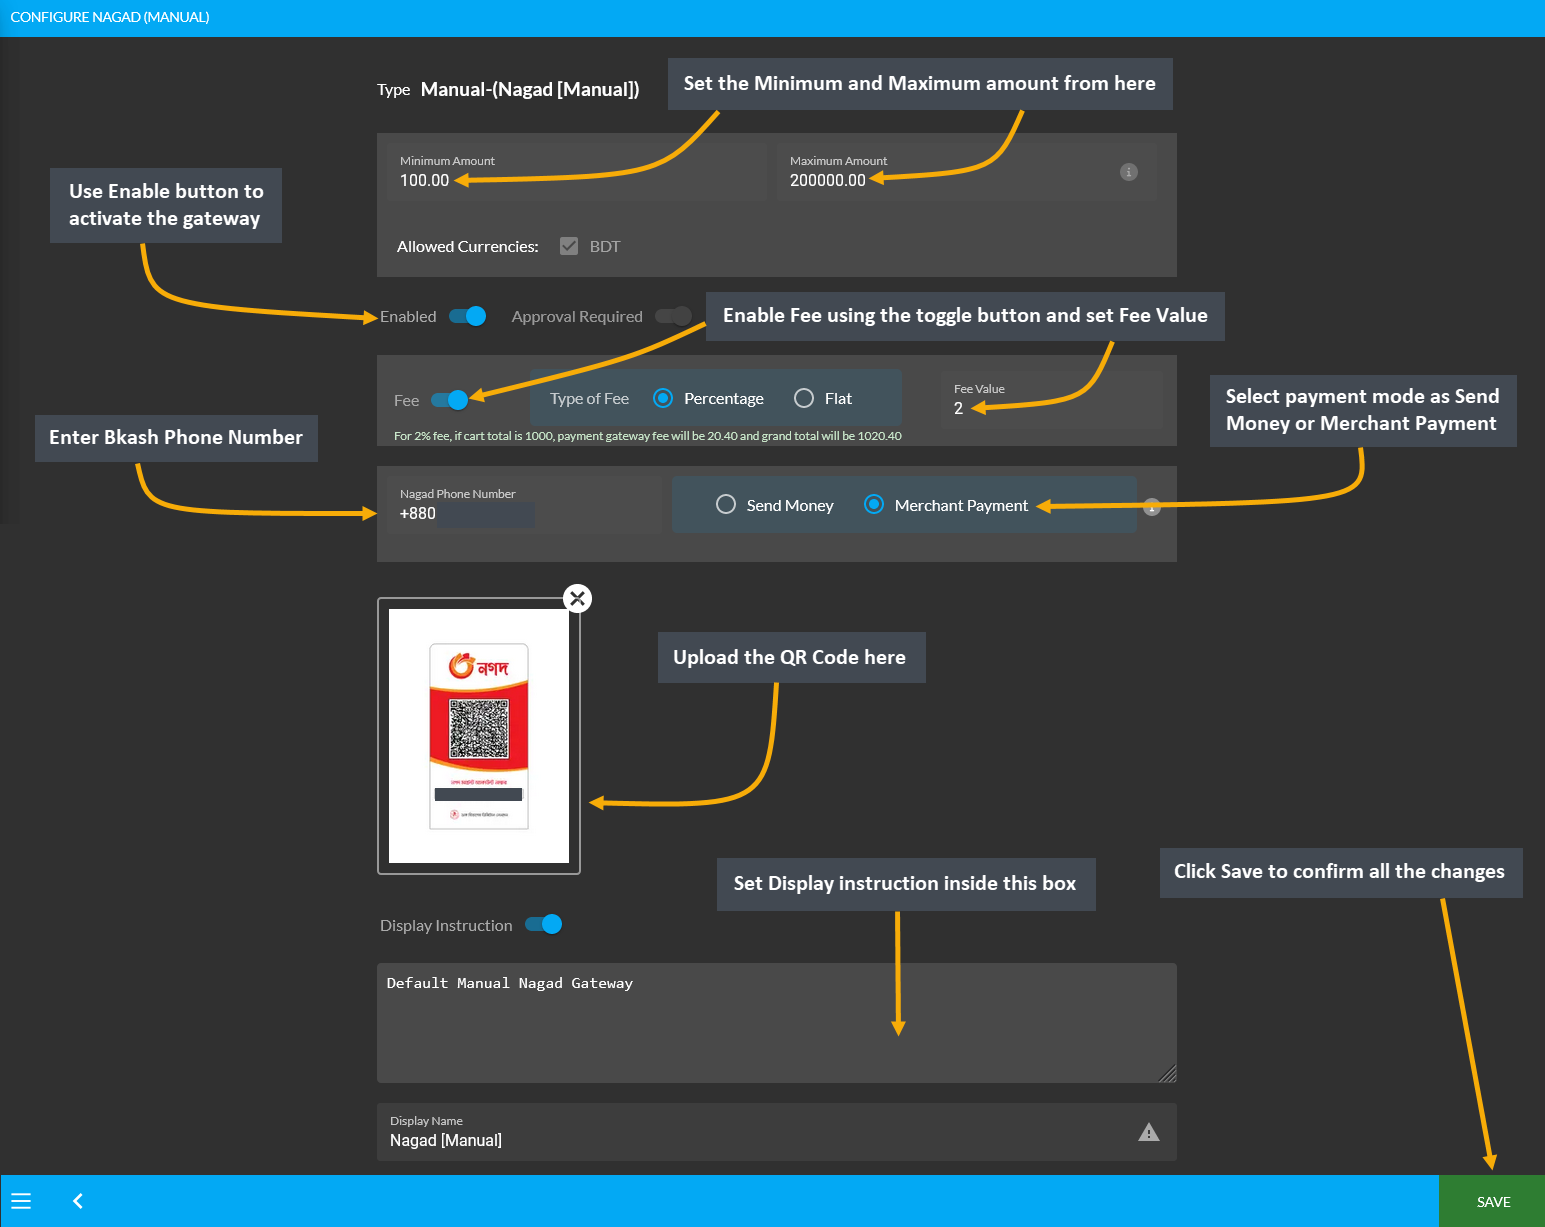Click the Maximum Amount info icon
This screenshot has height=1227, width=1545.
tap(1129, 172)
